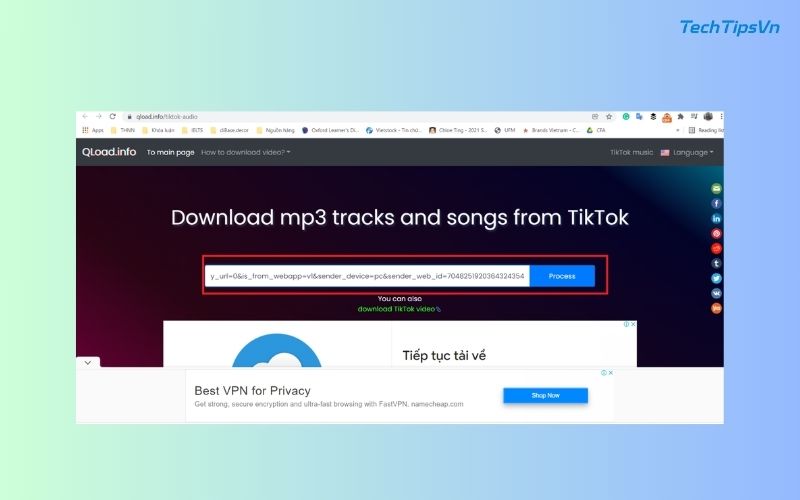Click the TikTok URL input field
This screenshot has width=800, height=500.
(x=367, y=276)
